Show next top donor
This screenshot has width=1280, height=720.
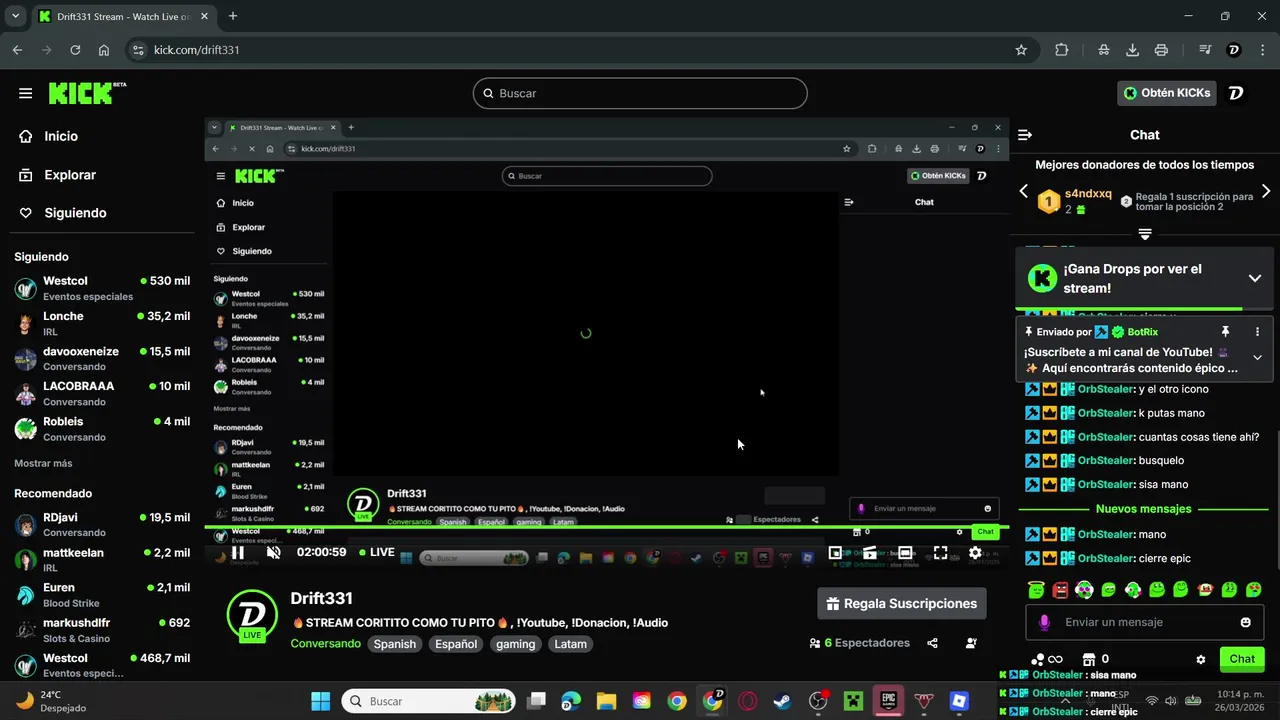coord(1265,191)
